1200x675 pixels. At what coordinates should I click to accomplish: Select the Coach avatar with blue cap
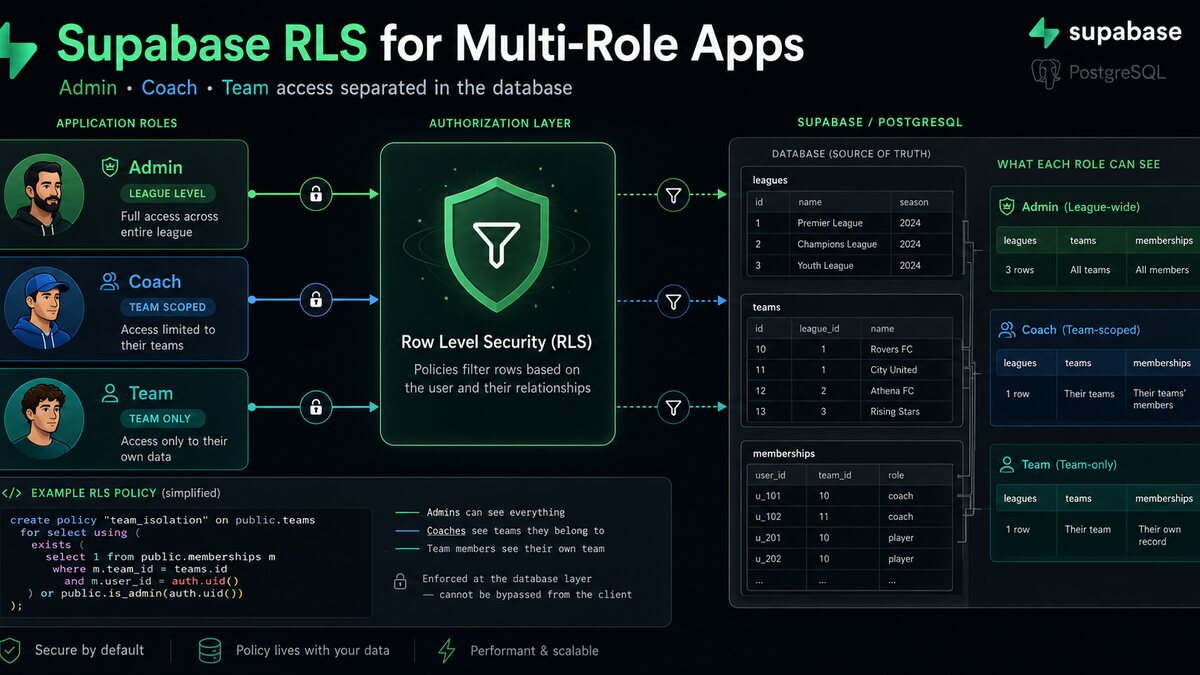(42, 307)
